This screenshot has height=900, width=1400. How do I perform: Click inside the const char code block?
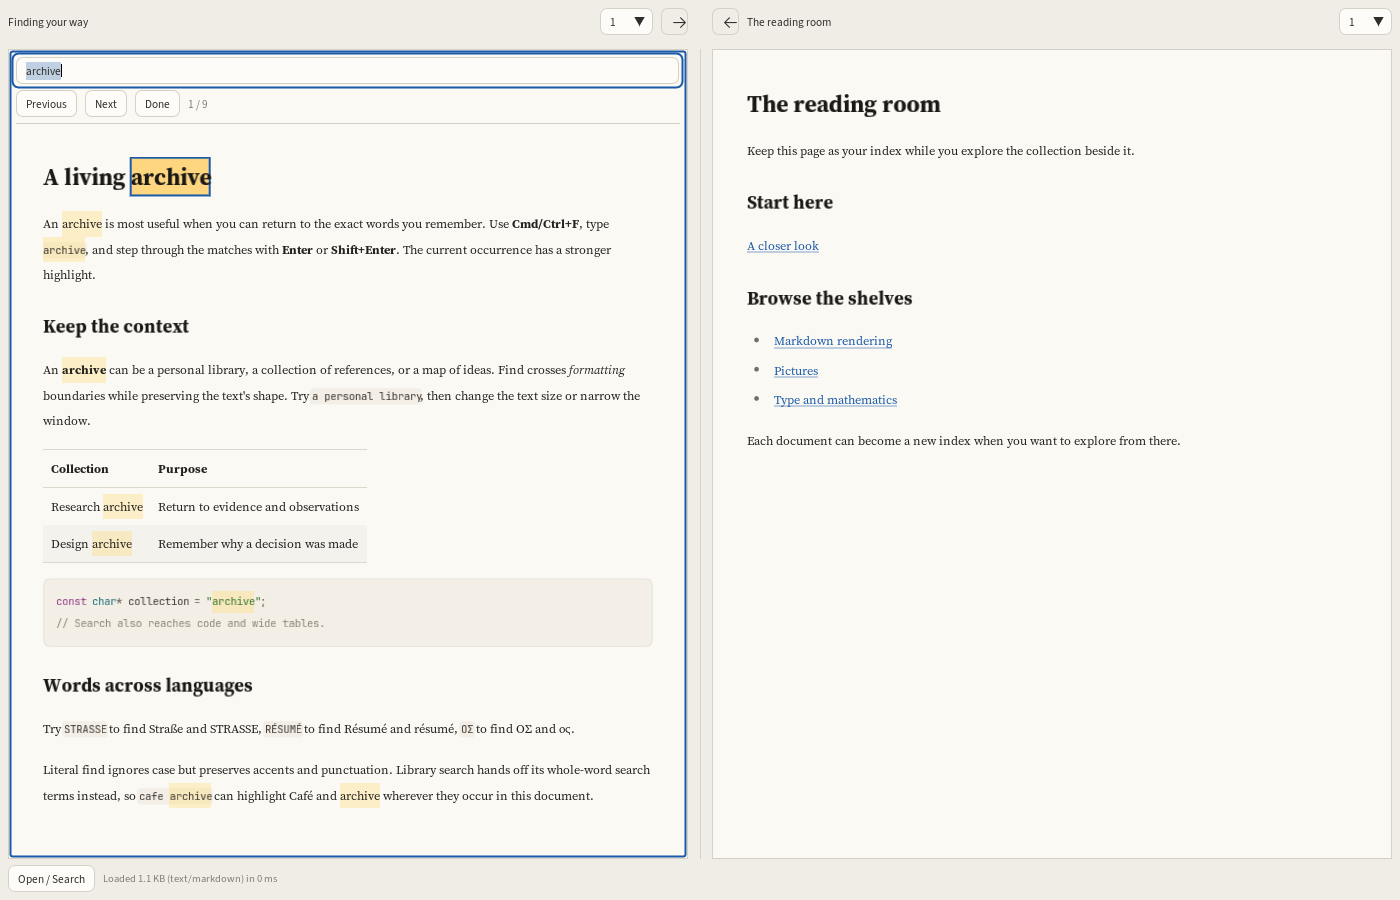pos(348,612)
